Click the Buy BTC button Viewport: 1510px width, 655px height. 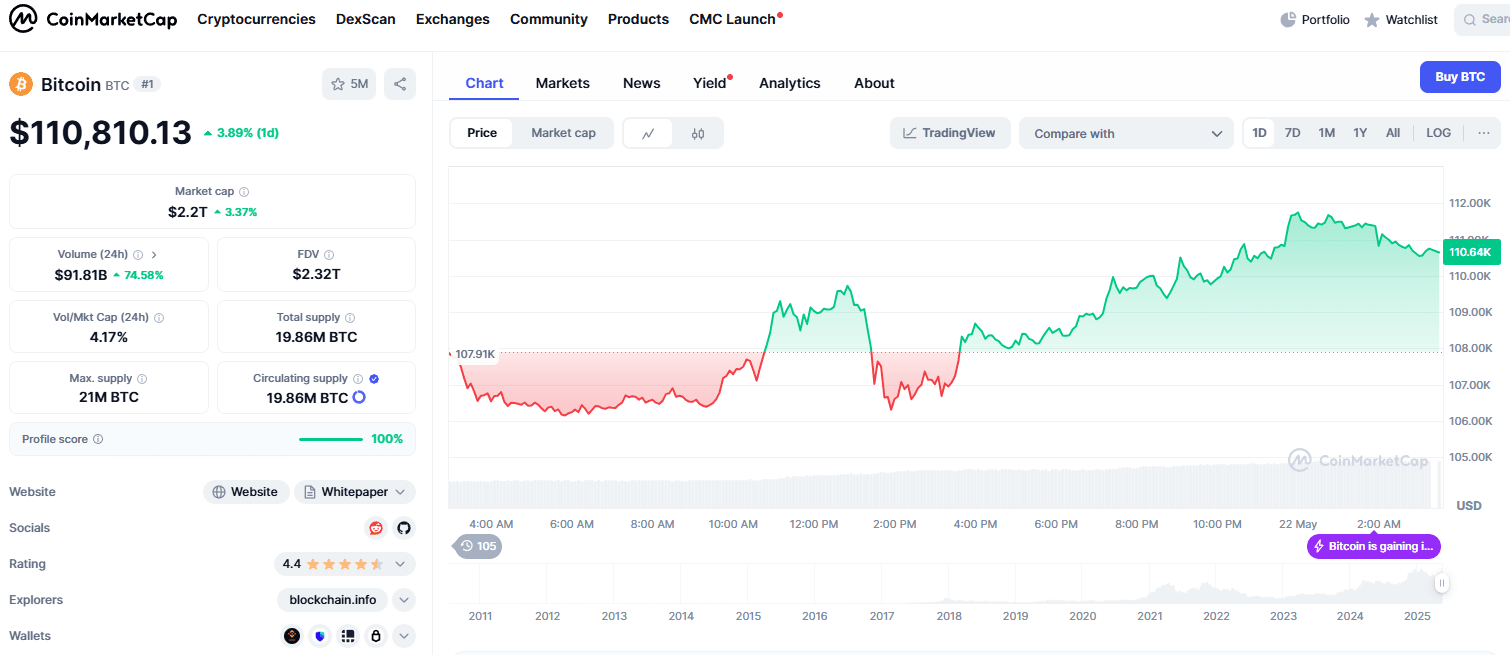pyautogui.click(x=1460, y=77)
